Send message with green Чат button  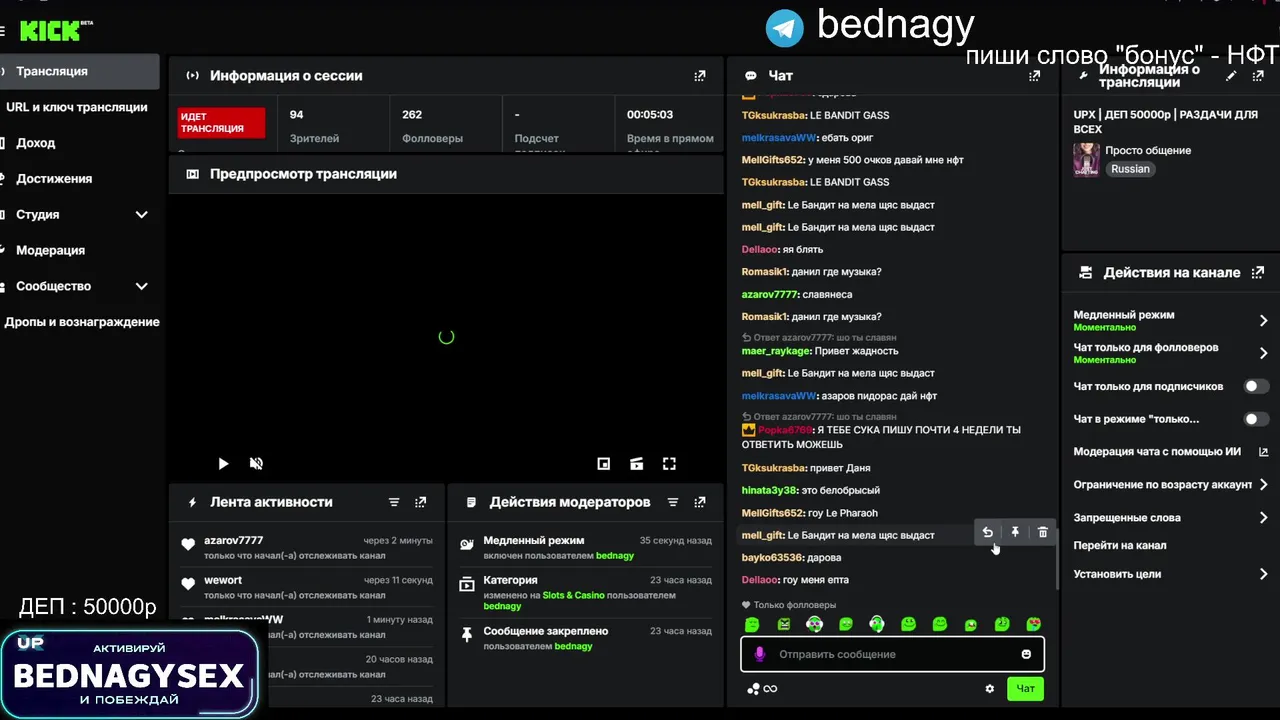pos(1026,689)
